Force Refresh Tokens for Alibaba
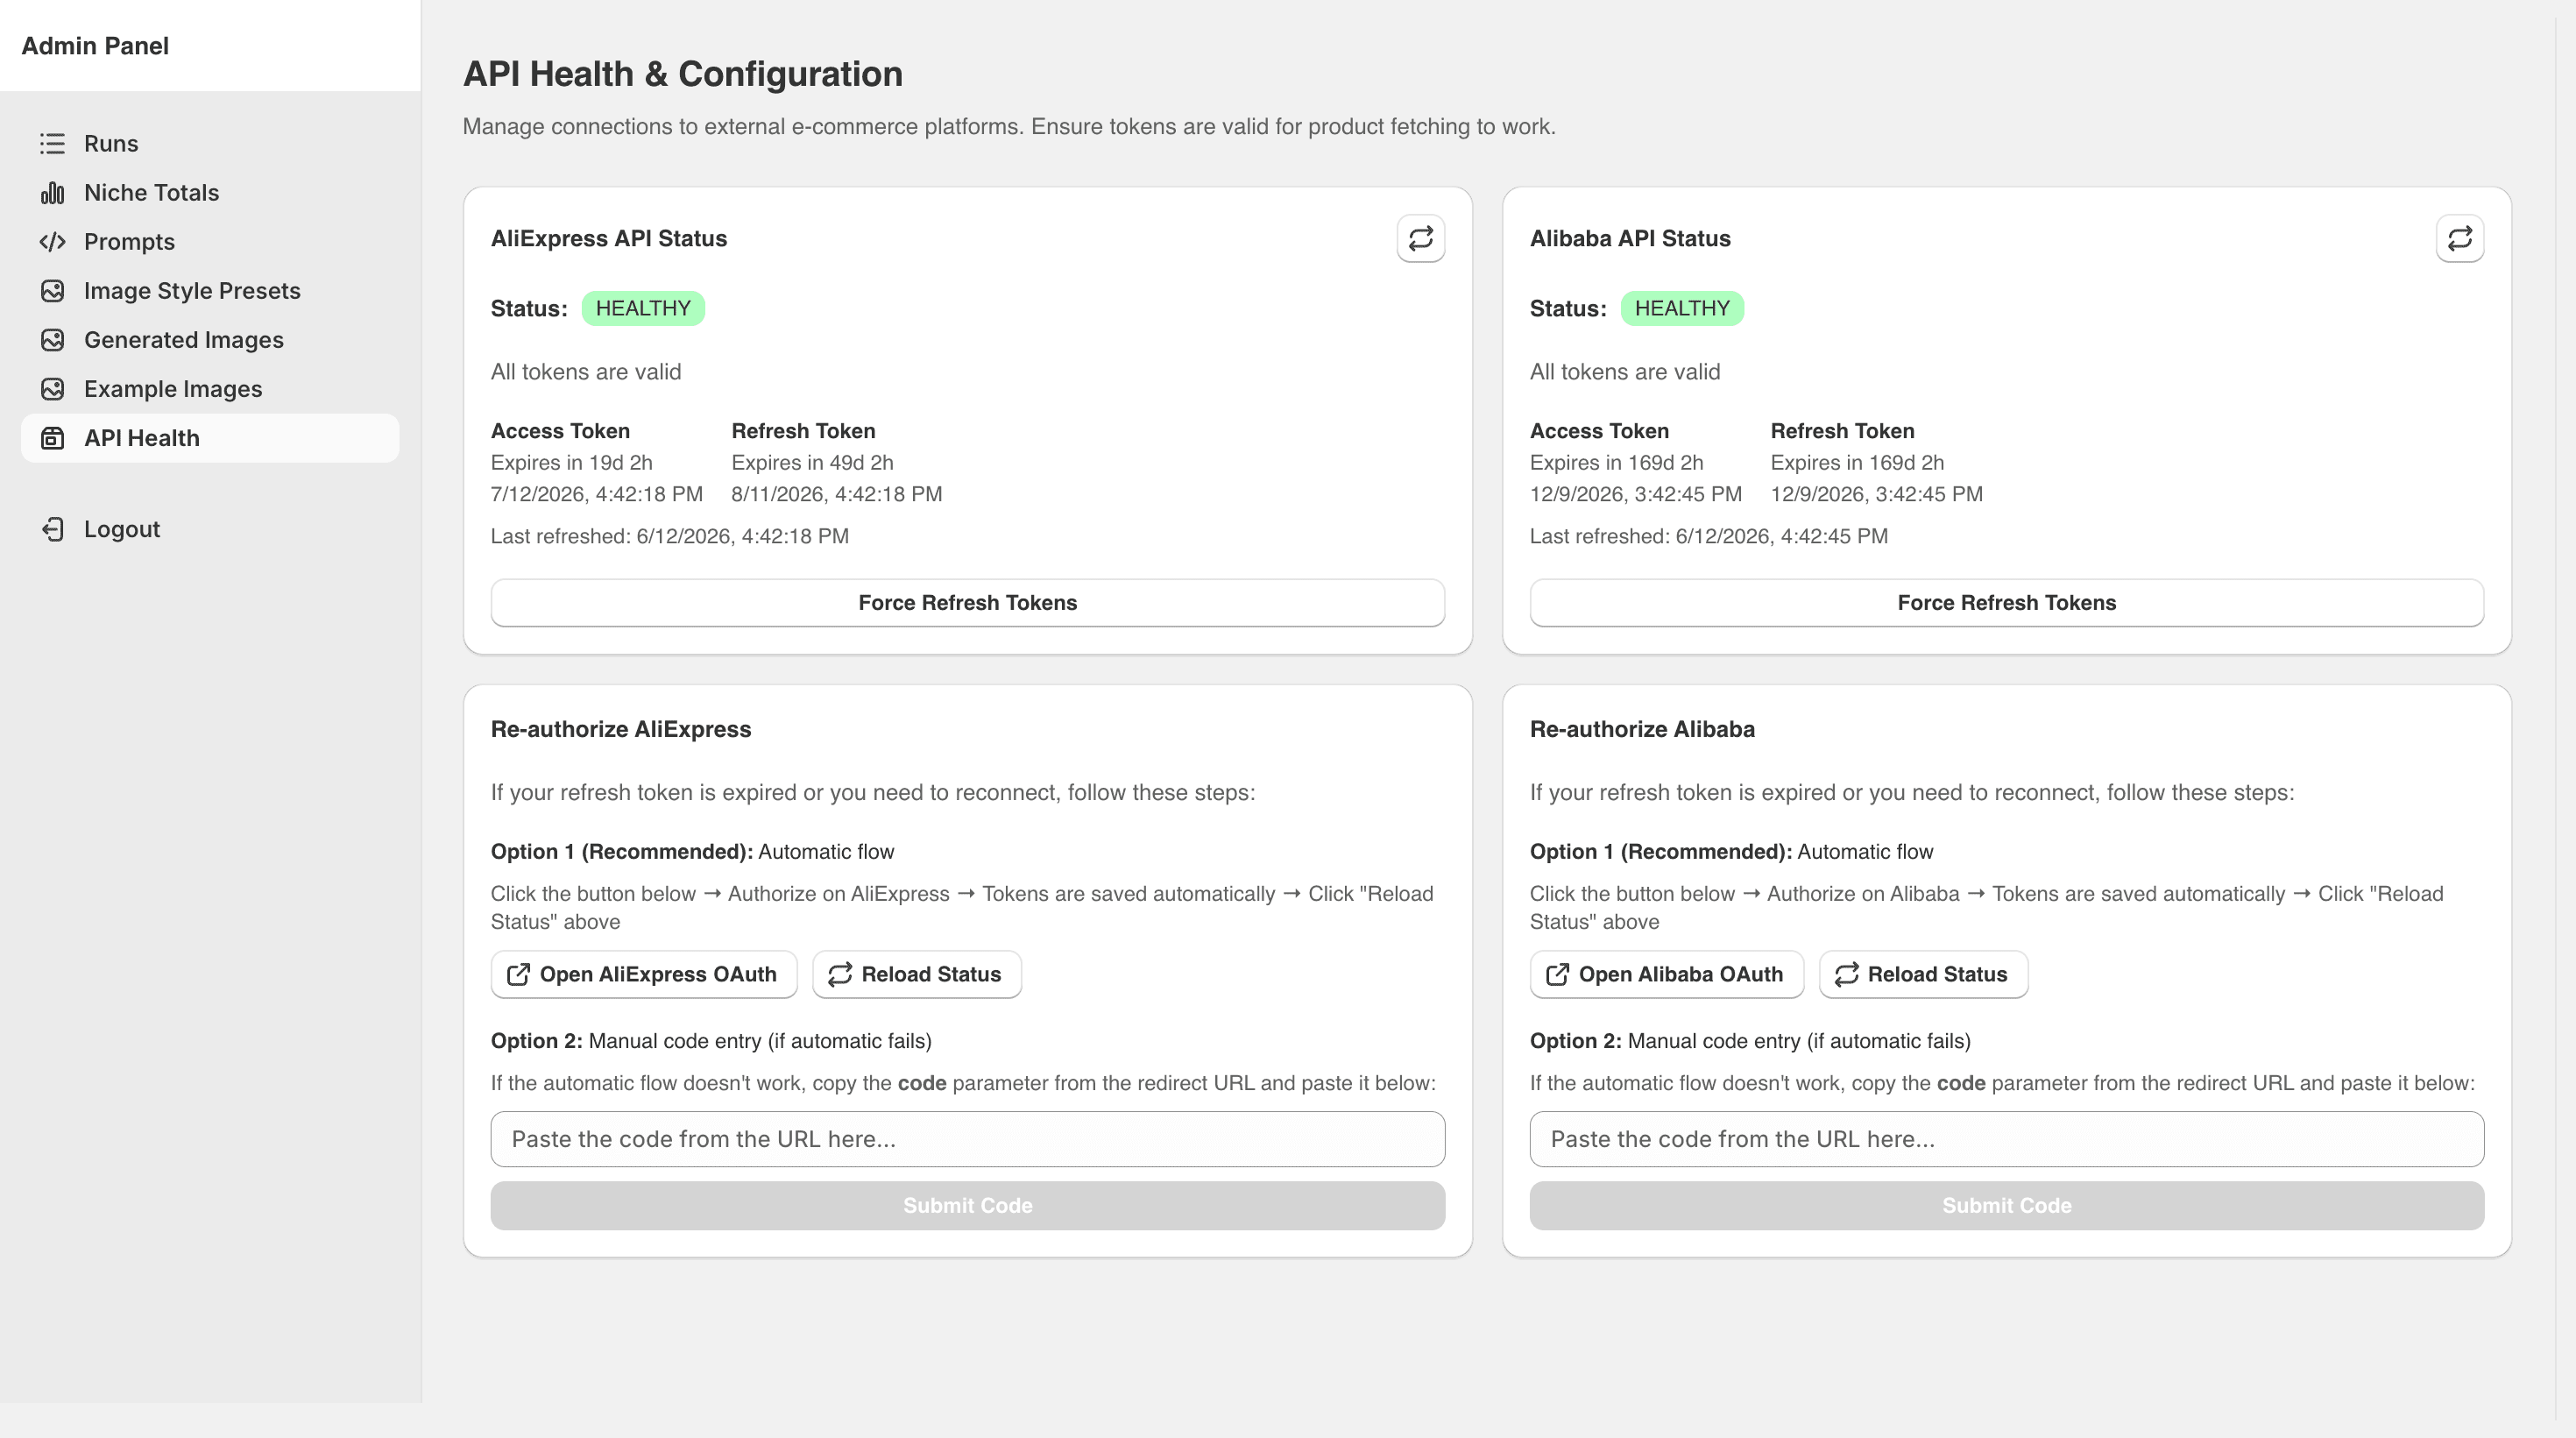Screen dimensions: 2576x1438 [x=2006, y=602]
